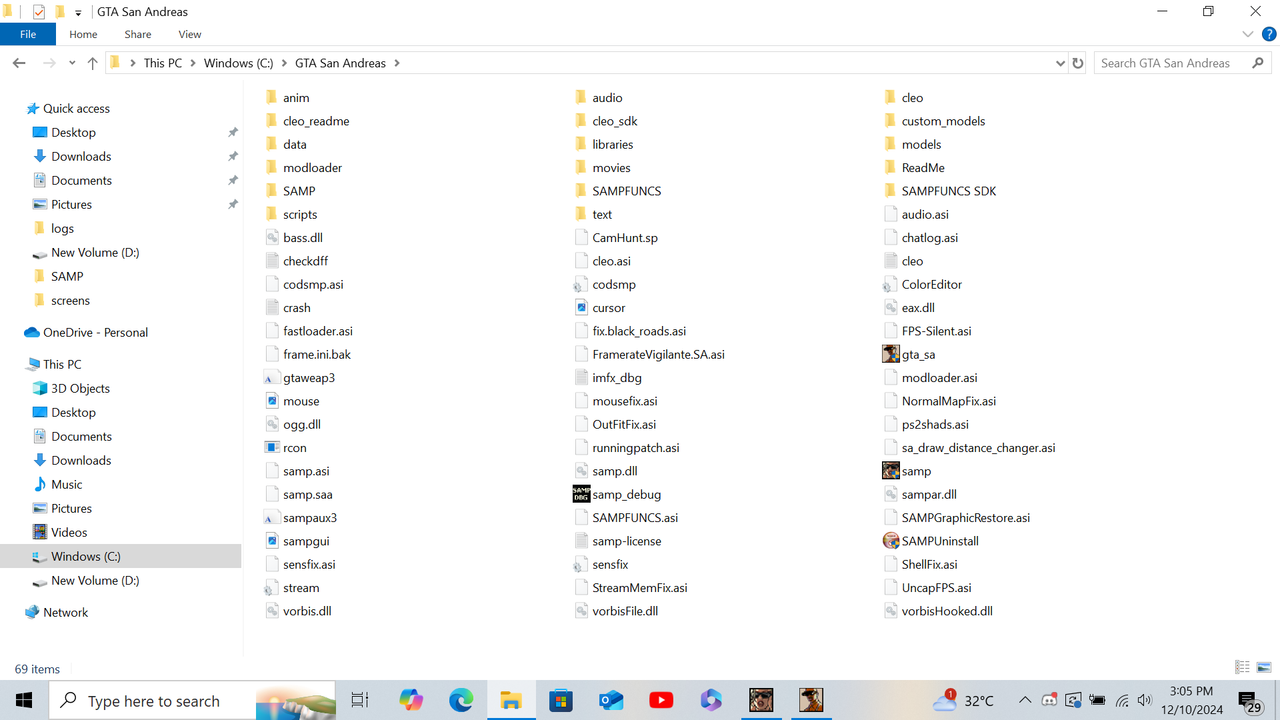This screenshot has width=1280, height=720.
Task: Select the sampgui image file icon
Action: [272, 541]
